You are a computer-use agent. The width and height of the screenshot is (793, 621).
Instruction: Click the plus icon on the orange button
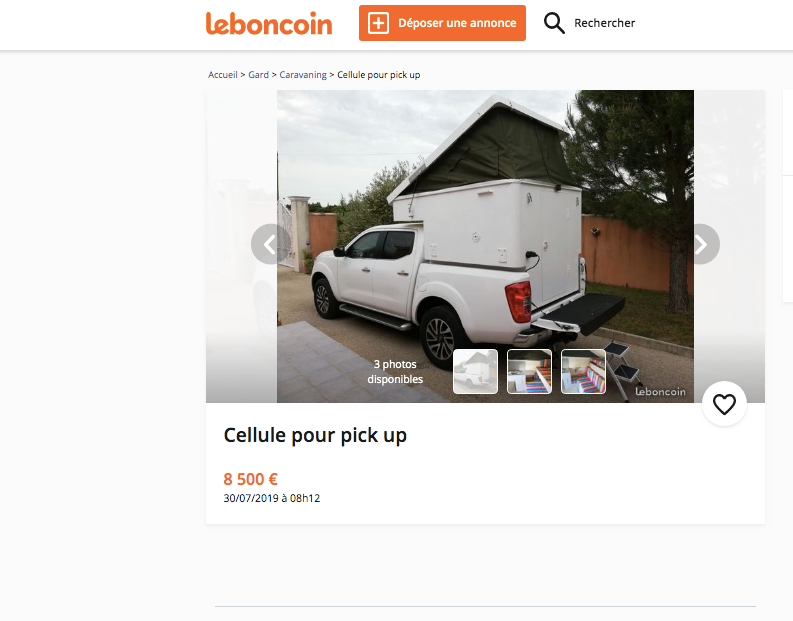tap(378, 23)
